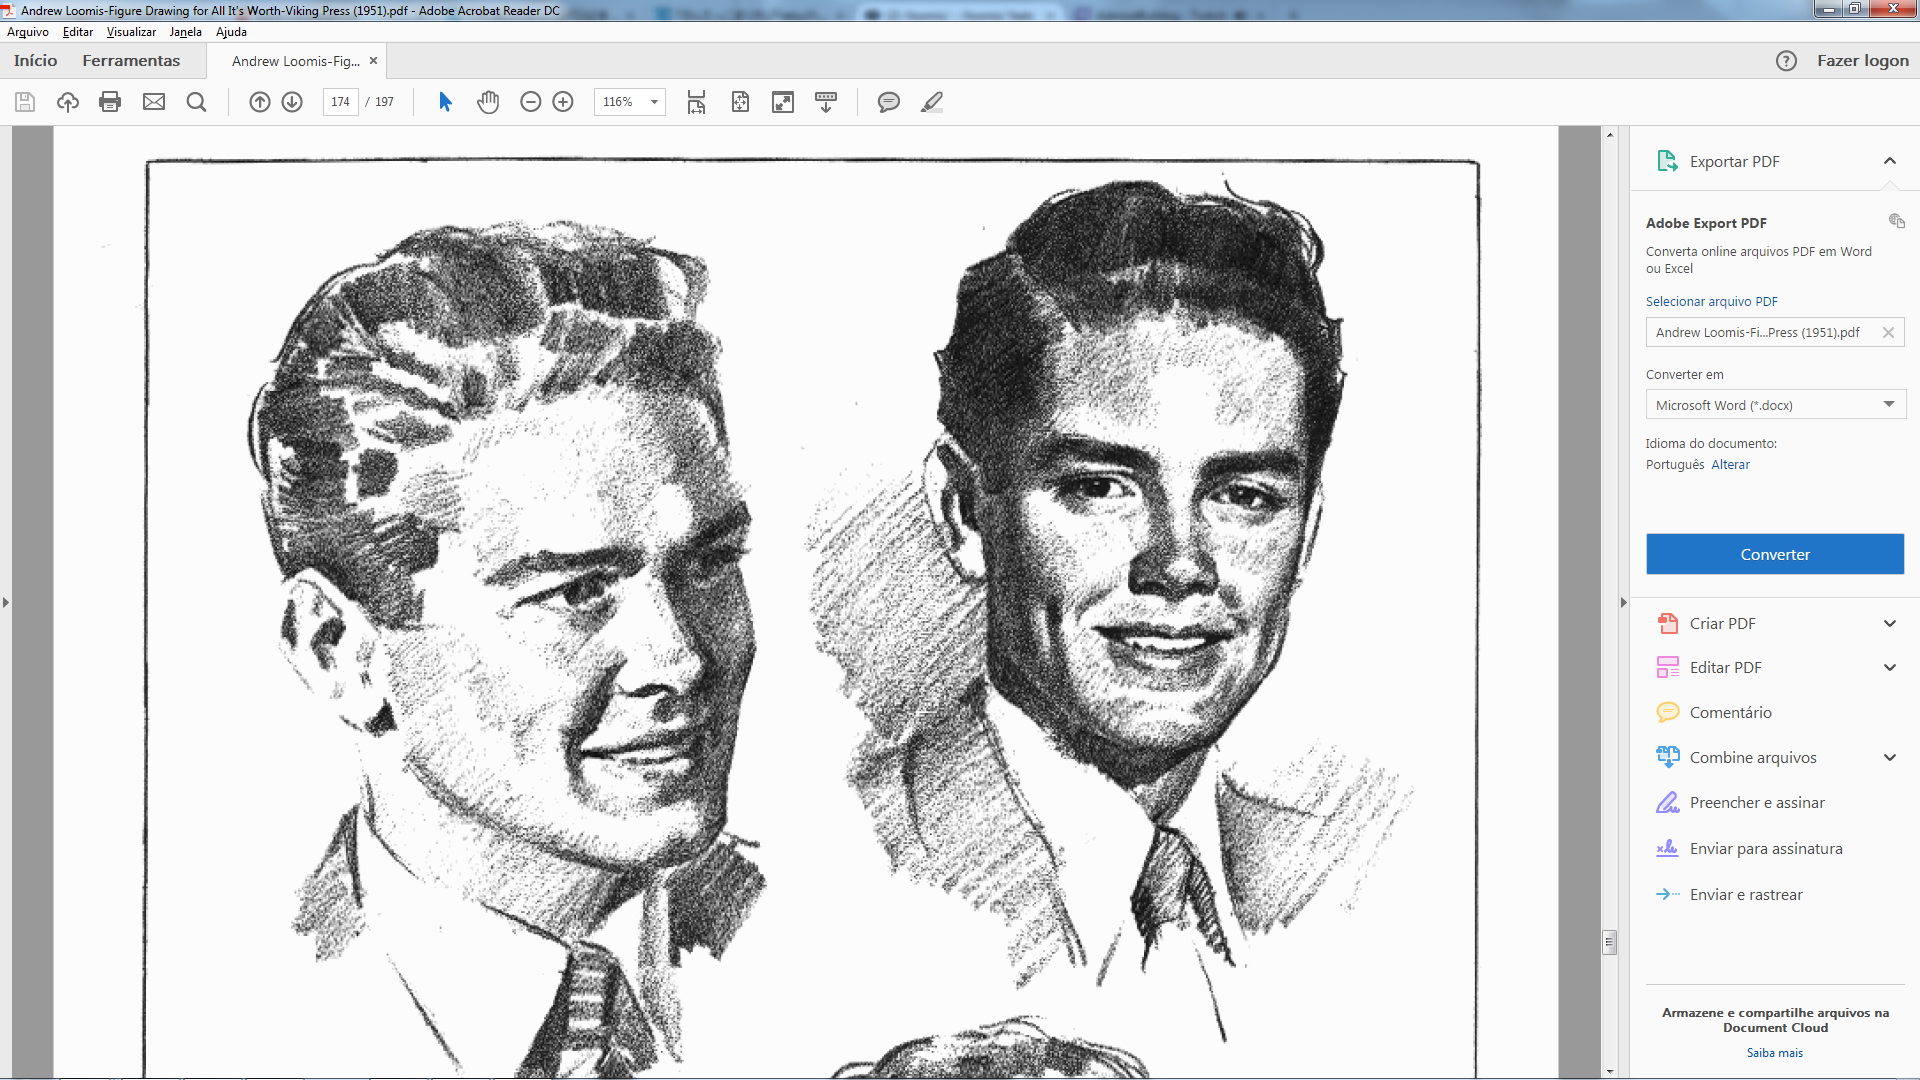
Task: Go to previous page arrow
Action: pyautogui.click(x=260, y=102)
